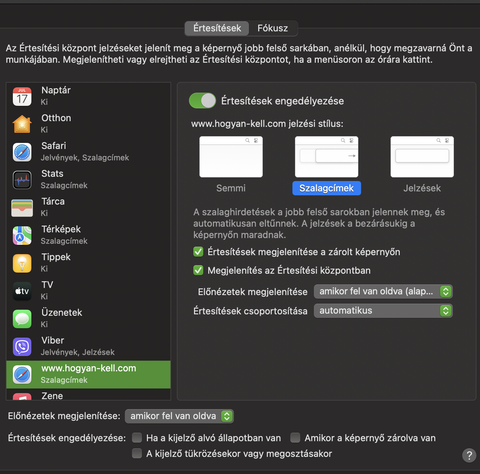Image resolution: width=480 pixels, height=474 pixels.
Task: Switch to the Fókusz tab
Action: [x=273, y=28]
